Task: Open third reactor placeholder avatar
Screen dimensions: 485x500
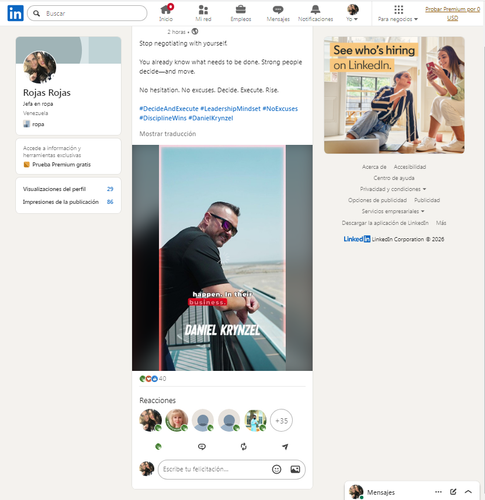Action: (203, 420)
